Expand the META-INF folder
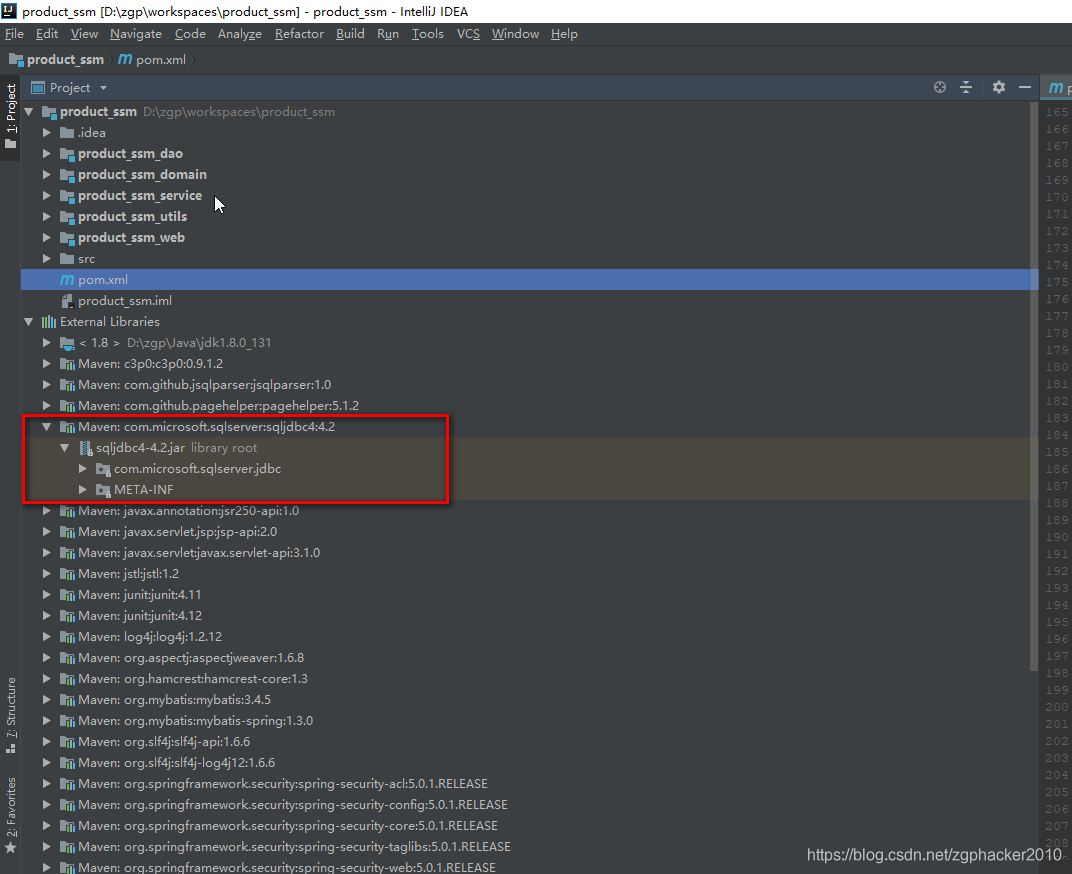Viewport: 1072px width, 874px height. (83, 490)
